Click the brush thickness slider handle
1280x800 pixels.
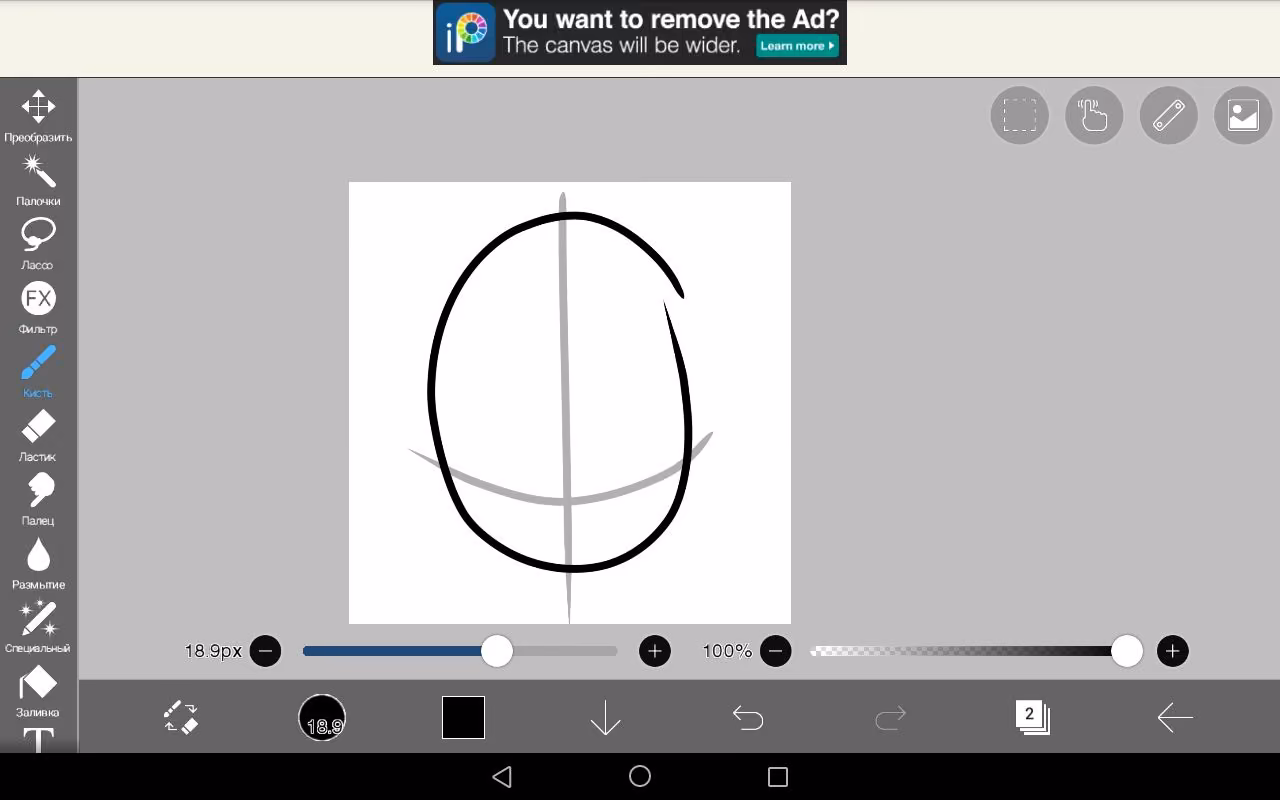(x=497, y=651)
